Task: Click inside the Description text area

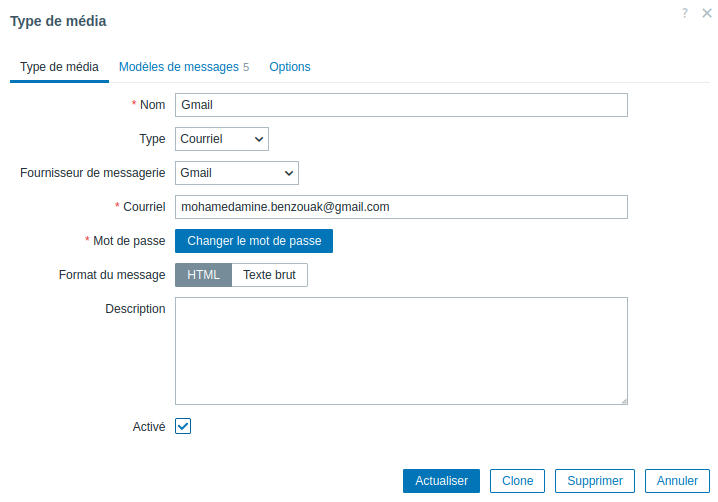Action: coord(401,351)
